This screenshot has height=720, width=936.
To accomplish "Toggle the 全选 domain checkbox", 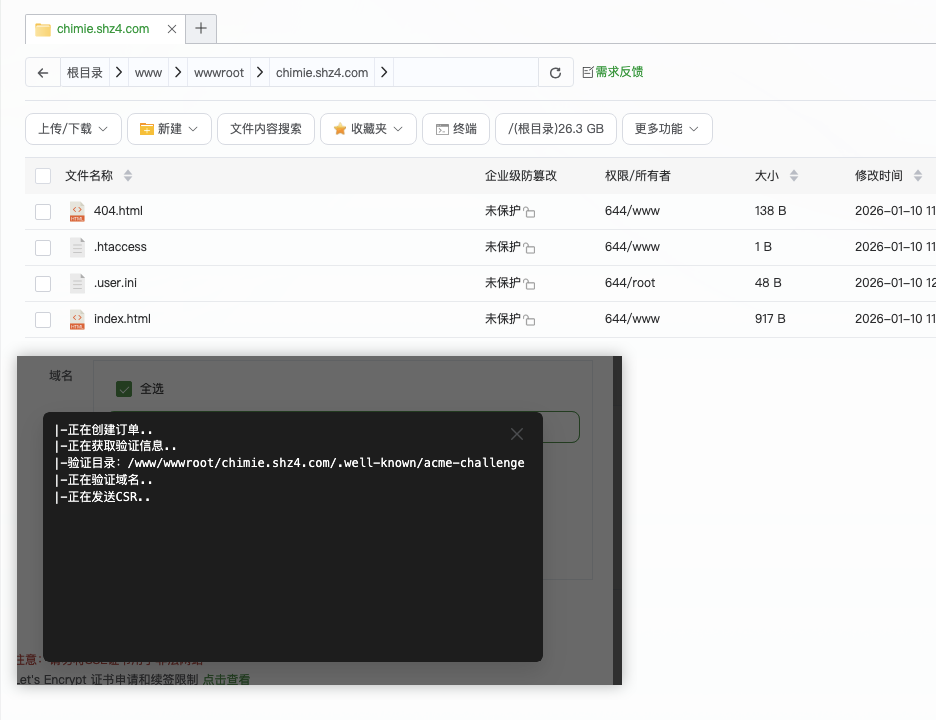I will tap(124, 389).
